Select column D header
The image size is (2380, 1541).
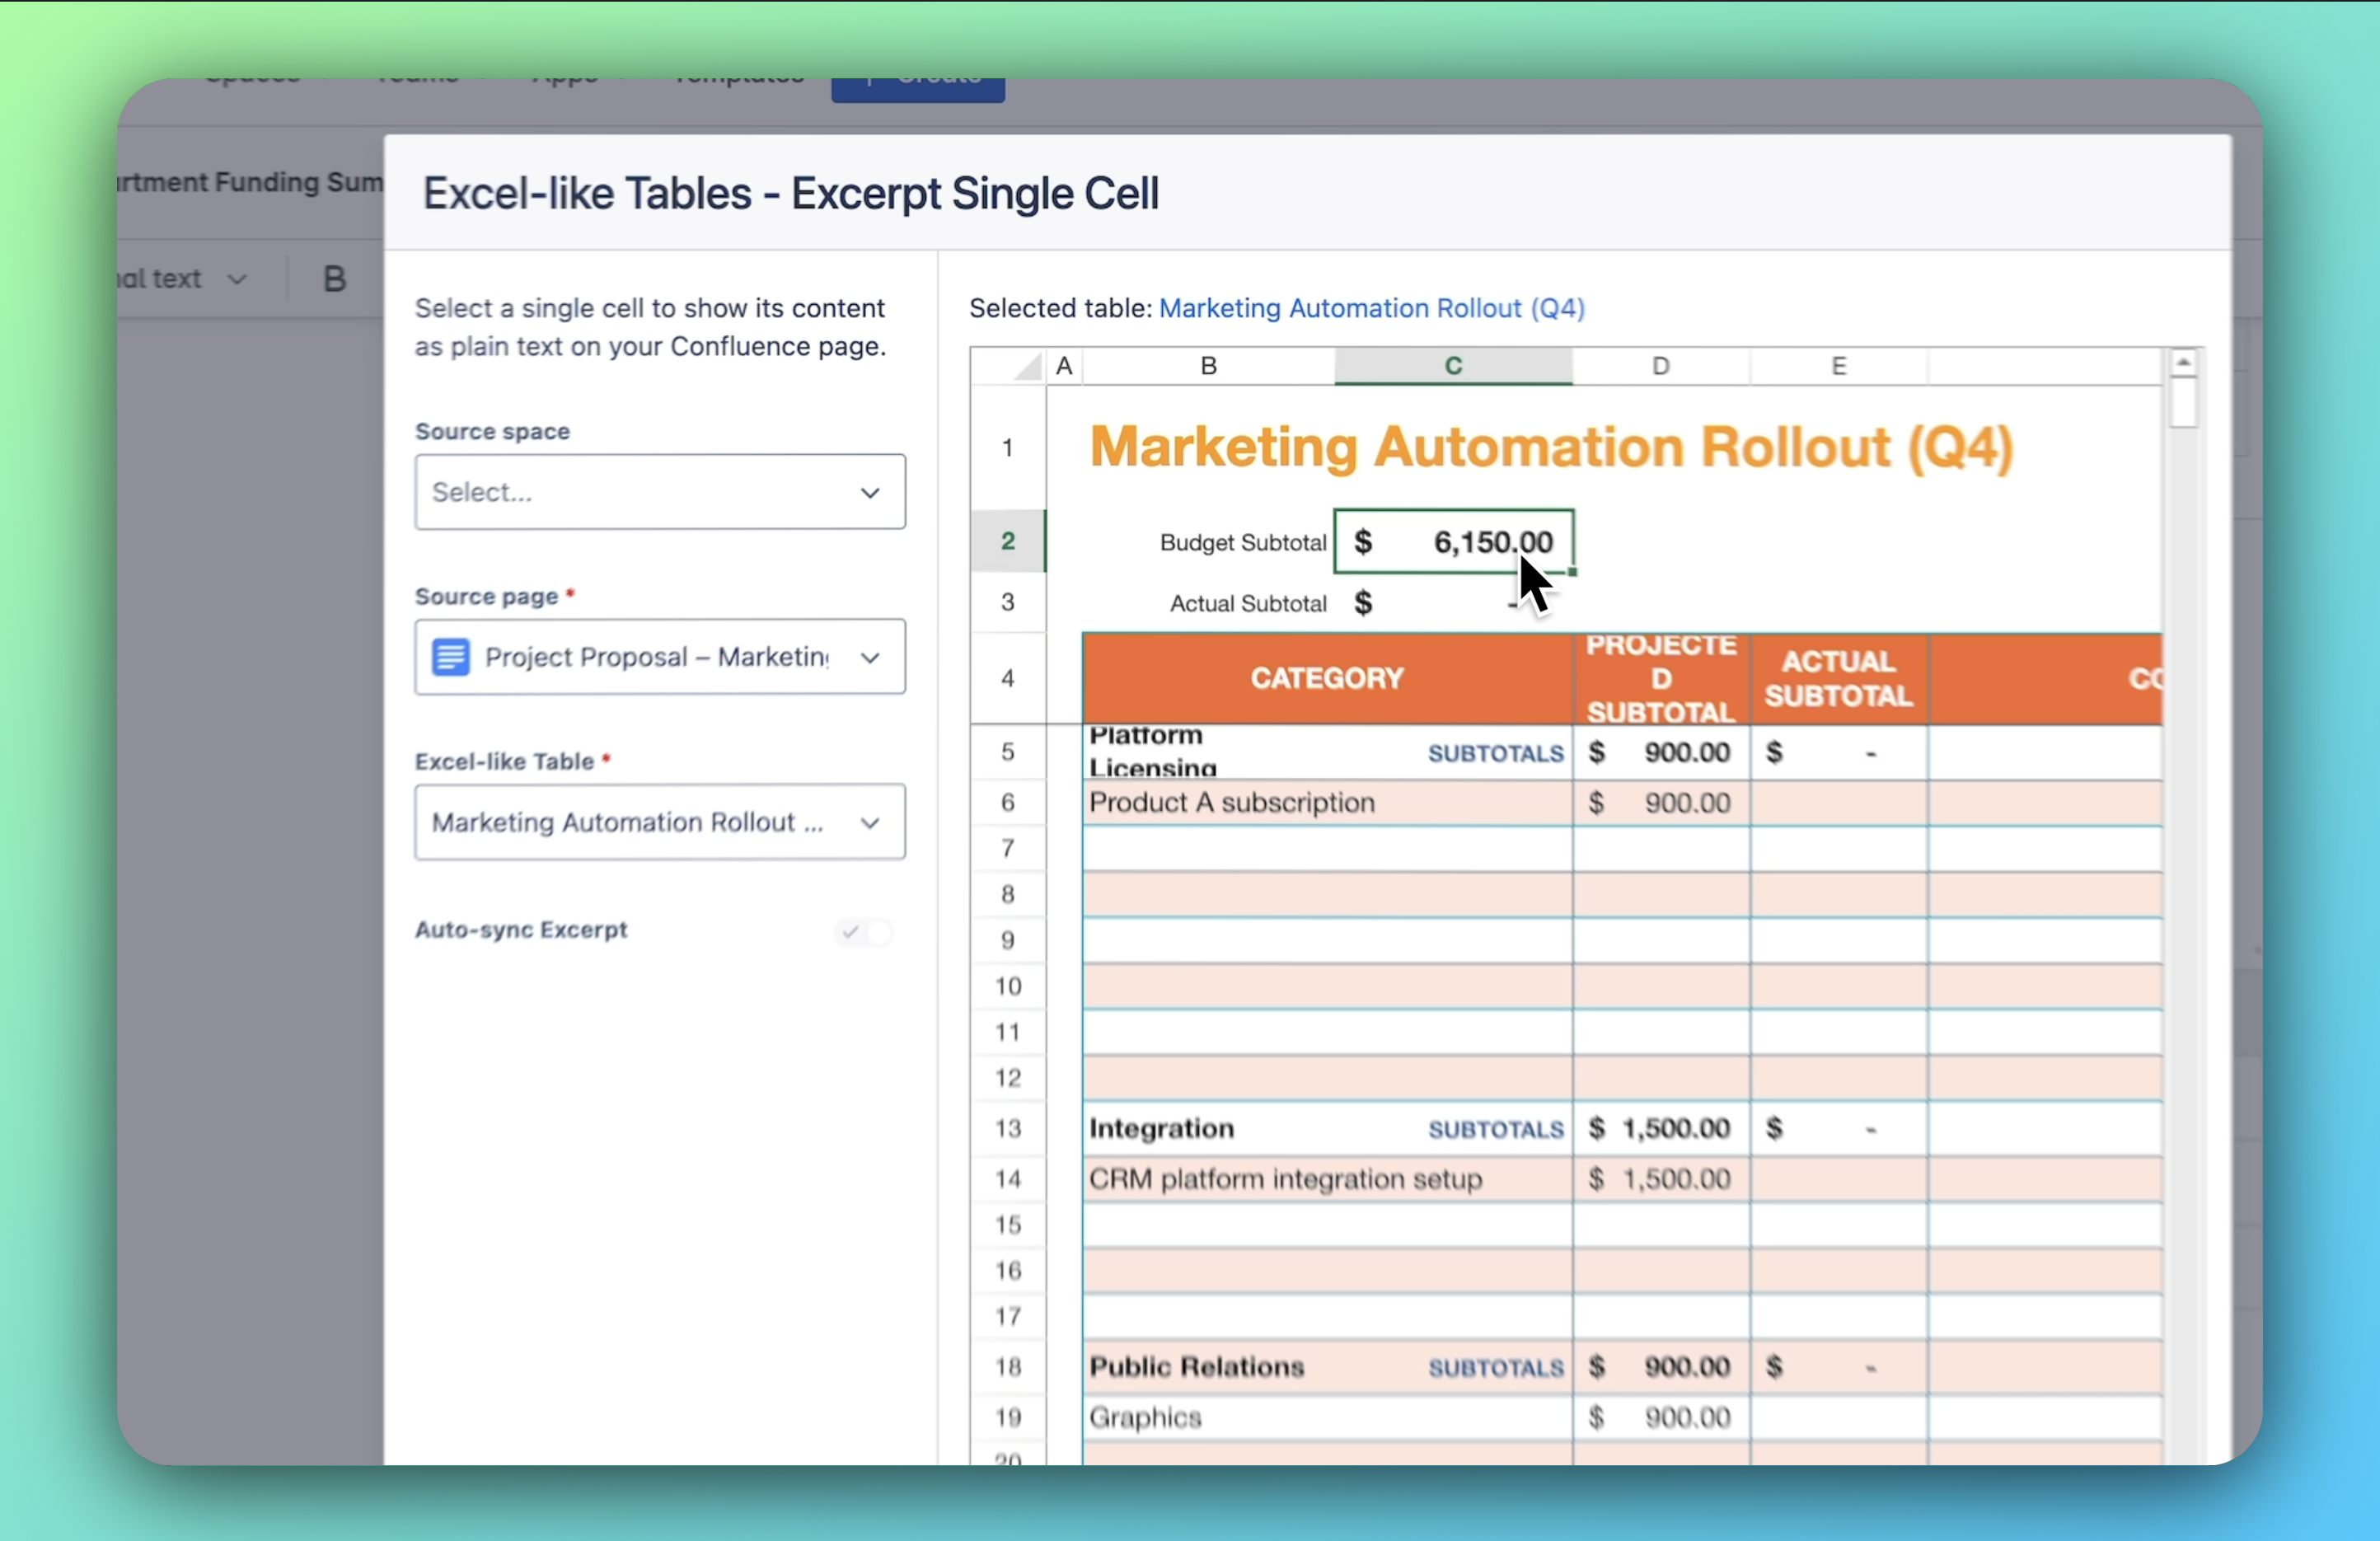tap(1660, 366)
